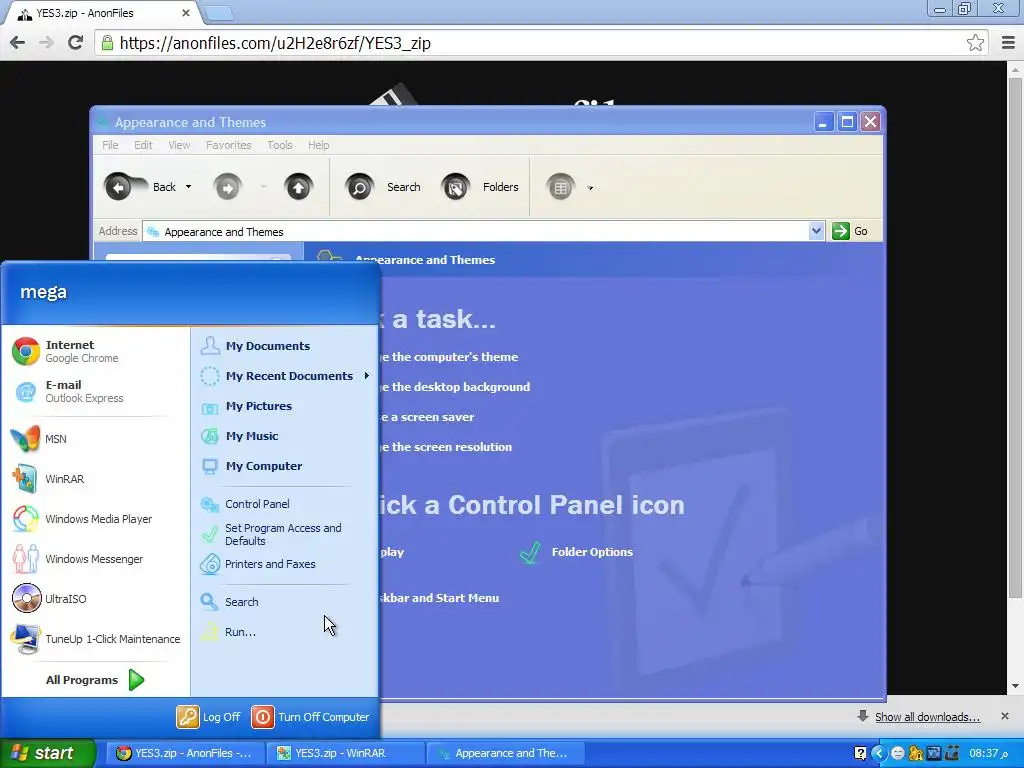This screenshot has height=768, width=1024.
Task: Reload the AnonFiles page
Action: (x=76, y=43)
